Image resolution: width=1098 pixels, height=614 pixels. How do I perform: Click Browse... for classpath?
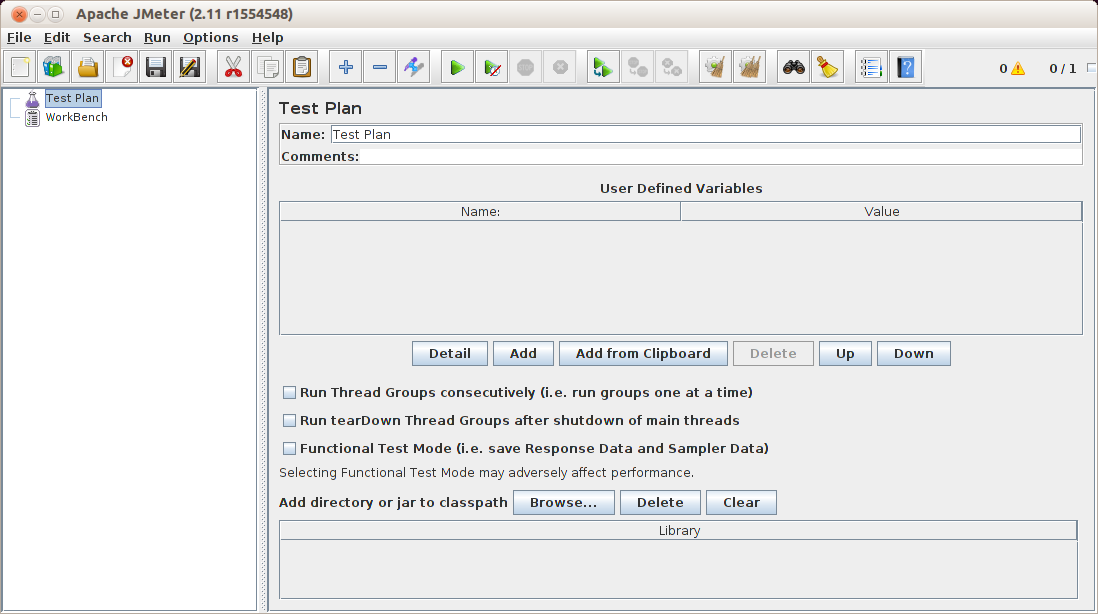[564, 503]
